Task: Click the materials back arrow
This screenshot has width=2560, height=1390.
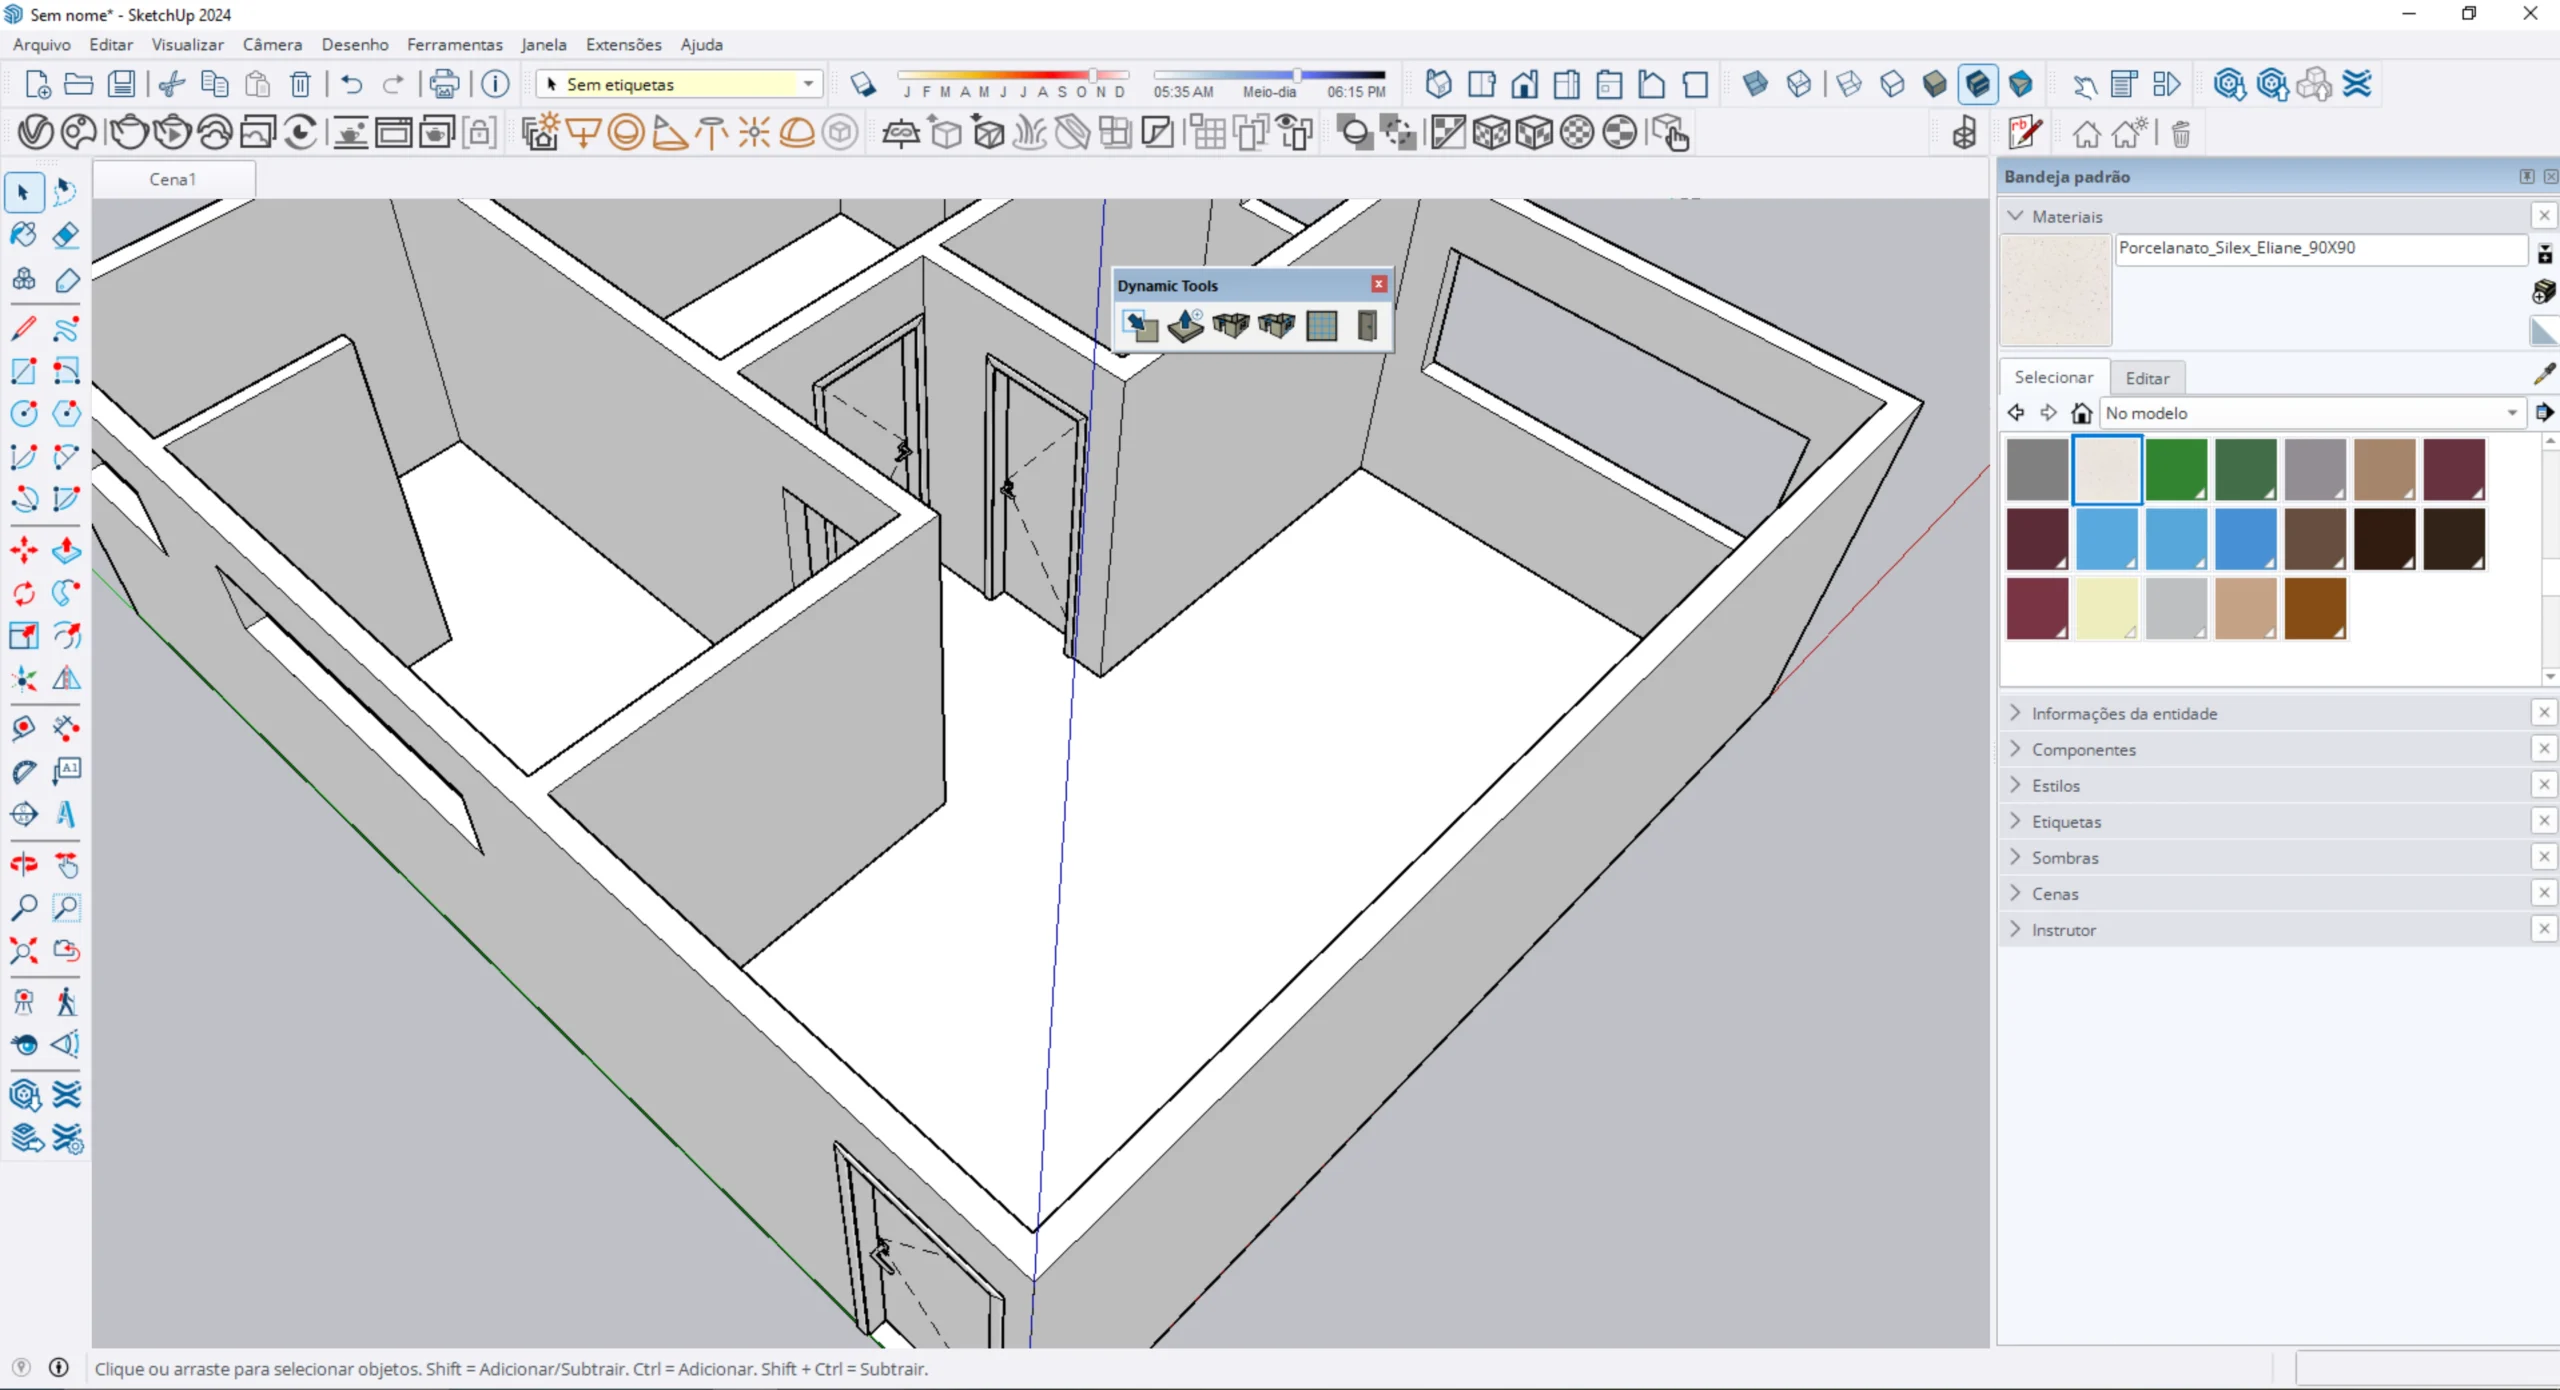Action: pos(2016,413)
